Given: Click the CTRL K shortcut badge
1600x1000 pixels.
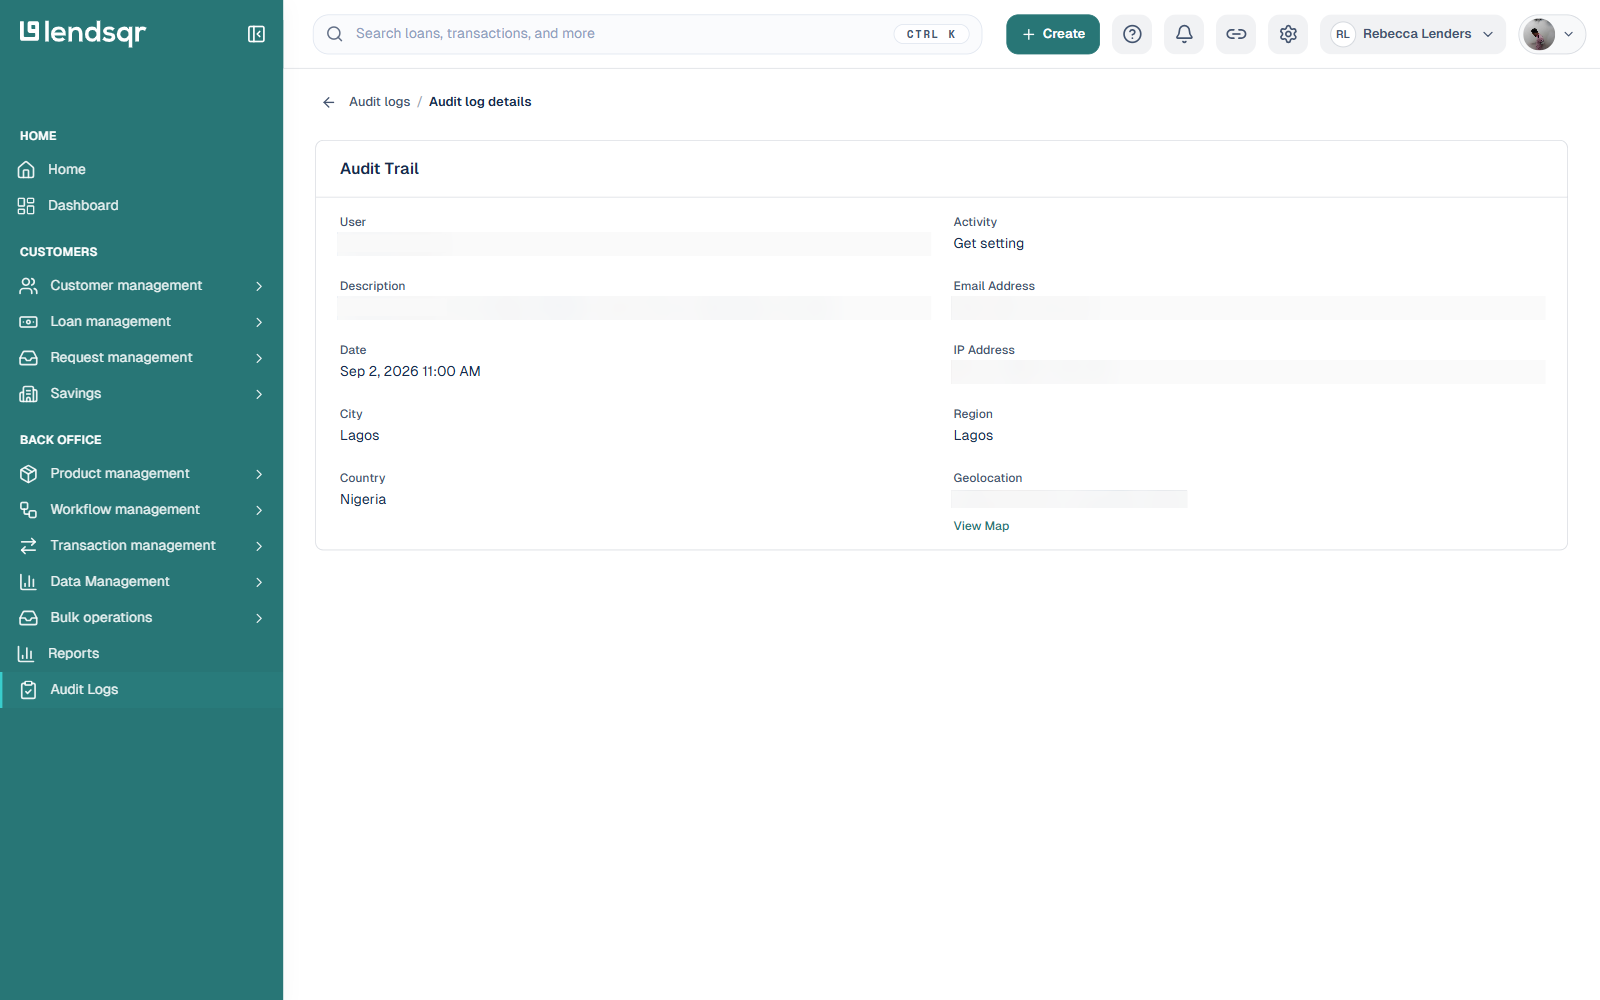Looking at the screenshot, I should point(931,34).
